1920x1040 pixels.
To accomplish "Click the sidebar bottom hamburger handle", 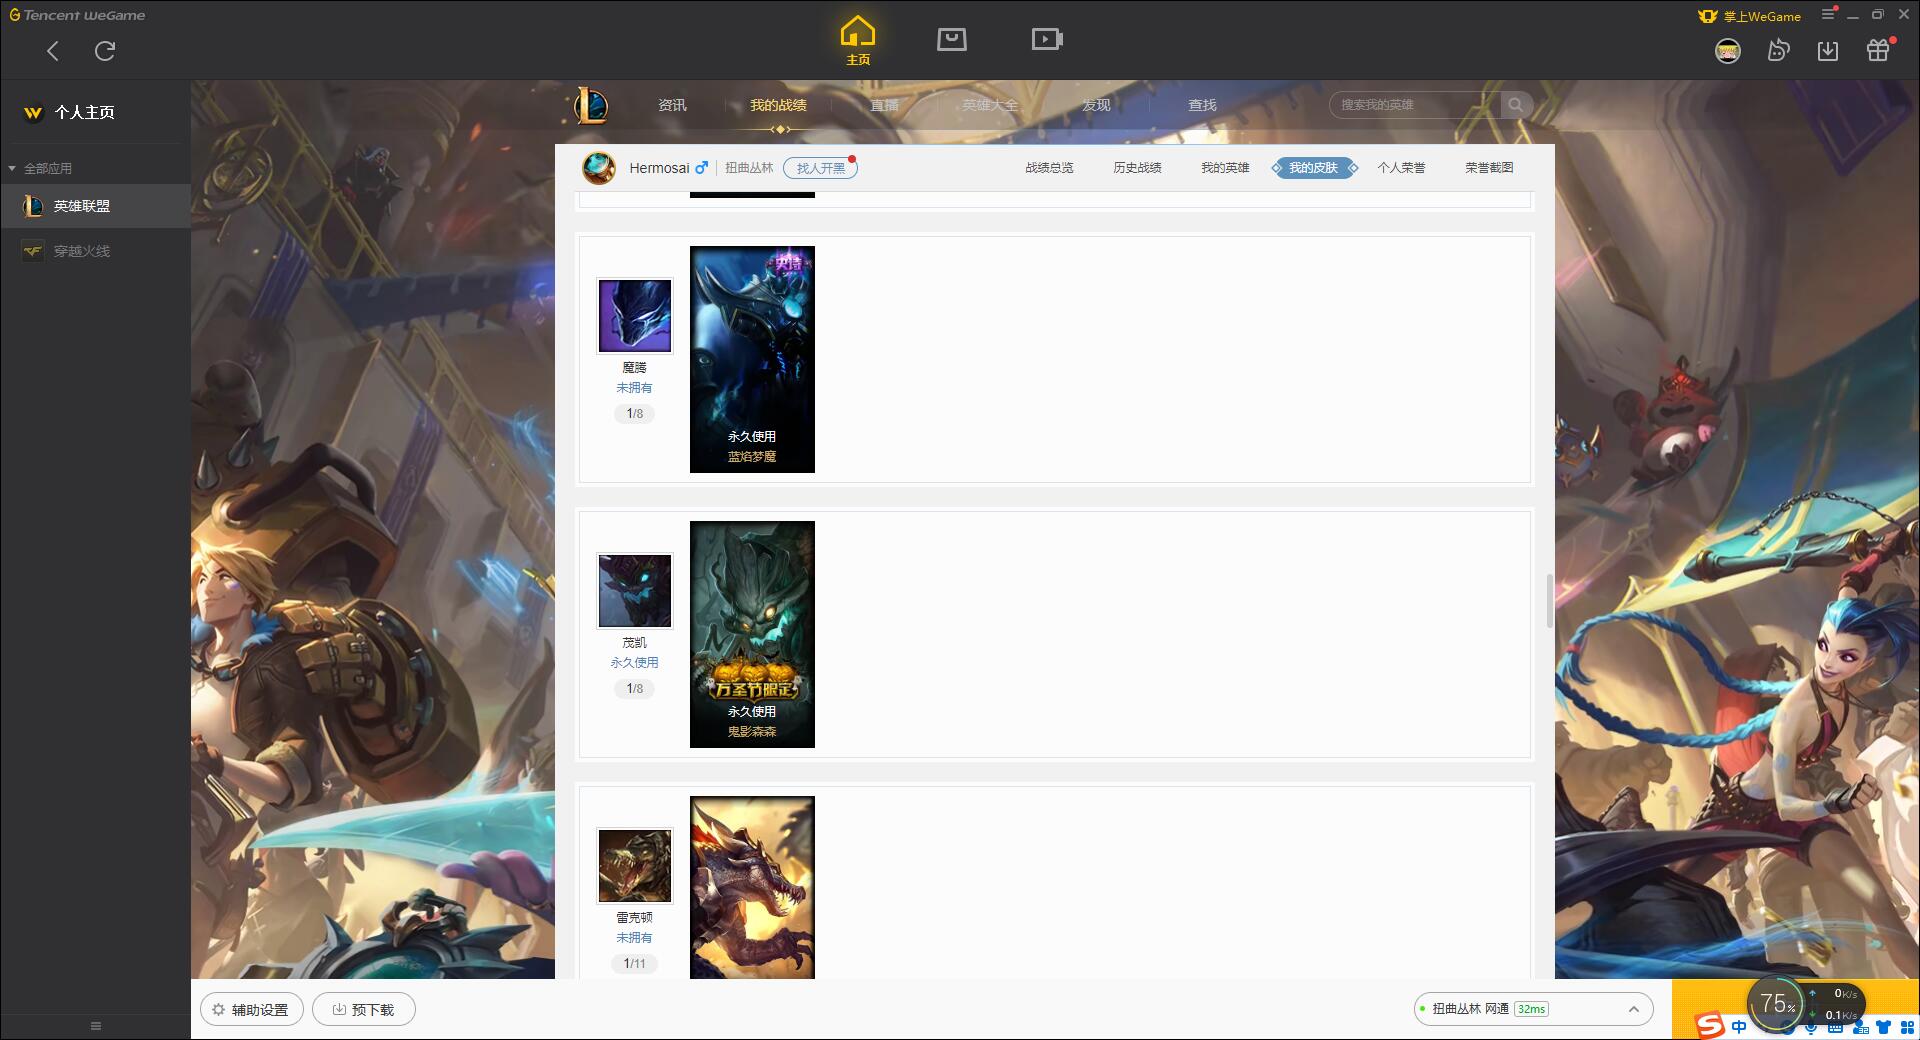I will coord(96,1026).
